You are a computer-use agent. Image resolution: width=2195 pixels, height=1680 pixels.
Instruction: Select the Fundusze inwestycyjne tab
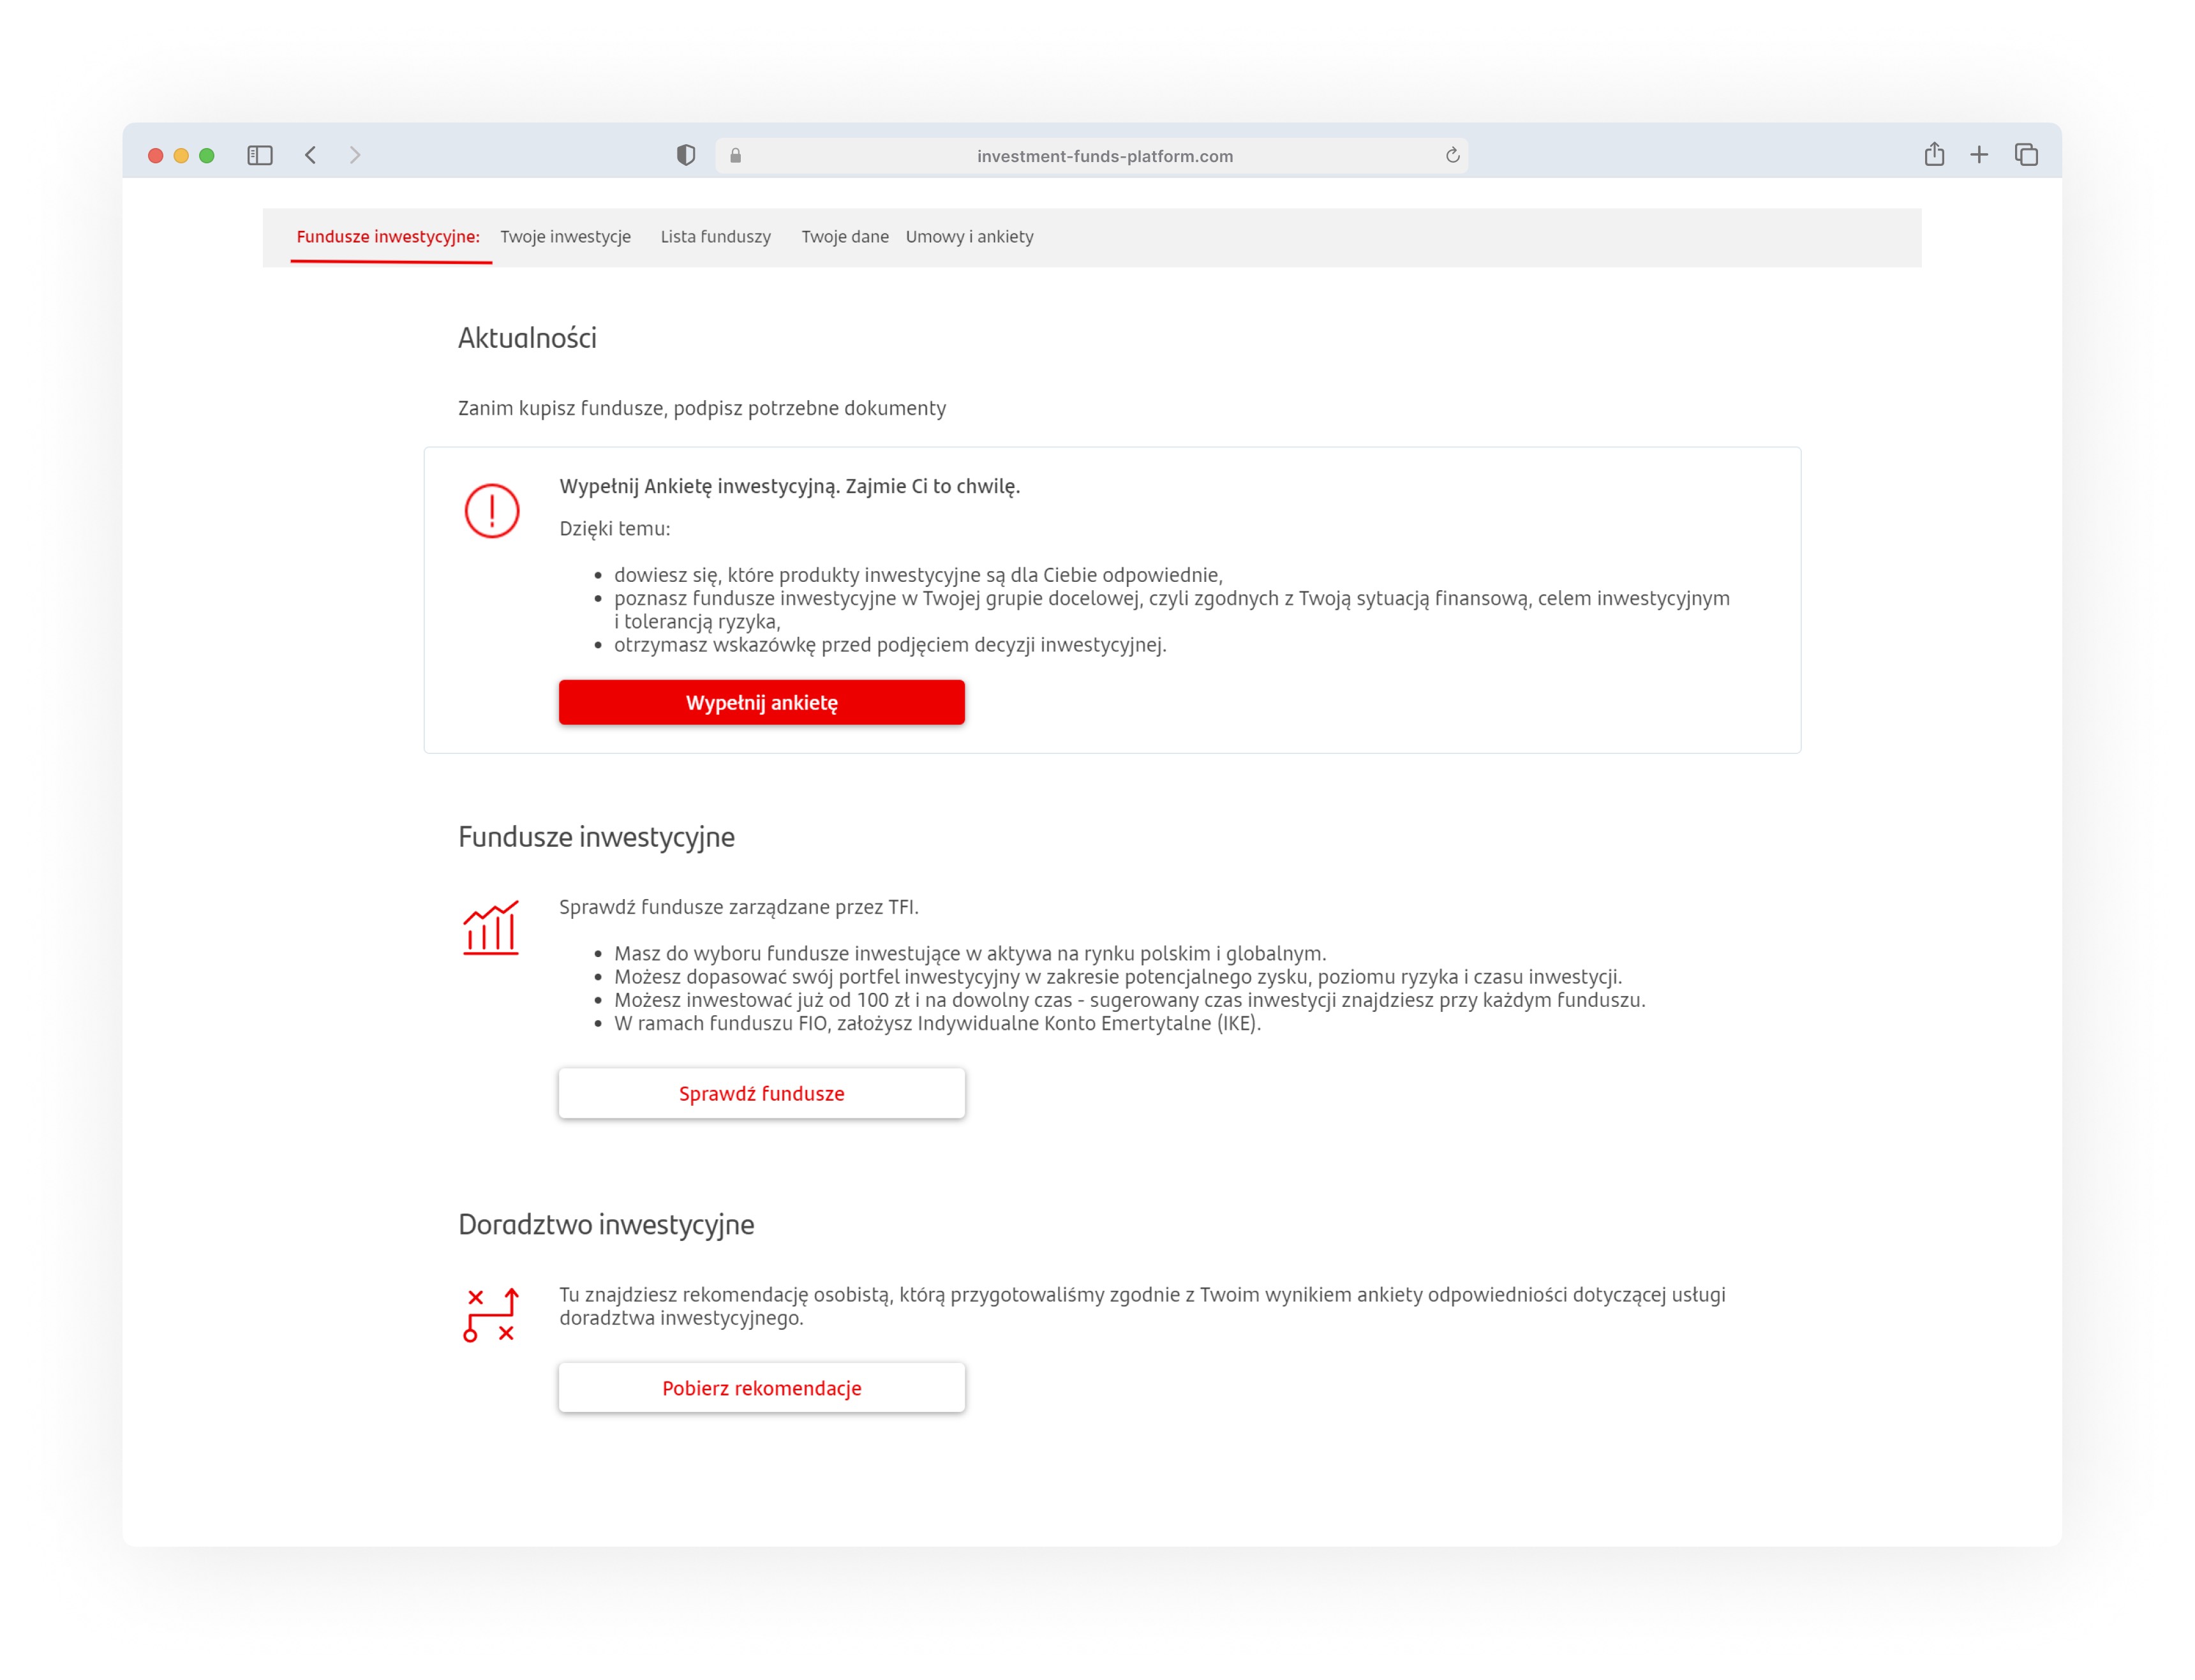tap(388, 237)
